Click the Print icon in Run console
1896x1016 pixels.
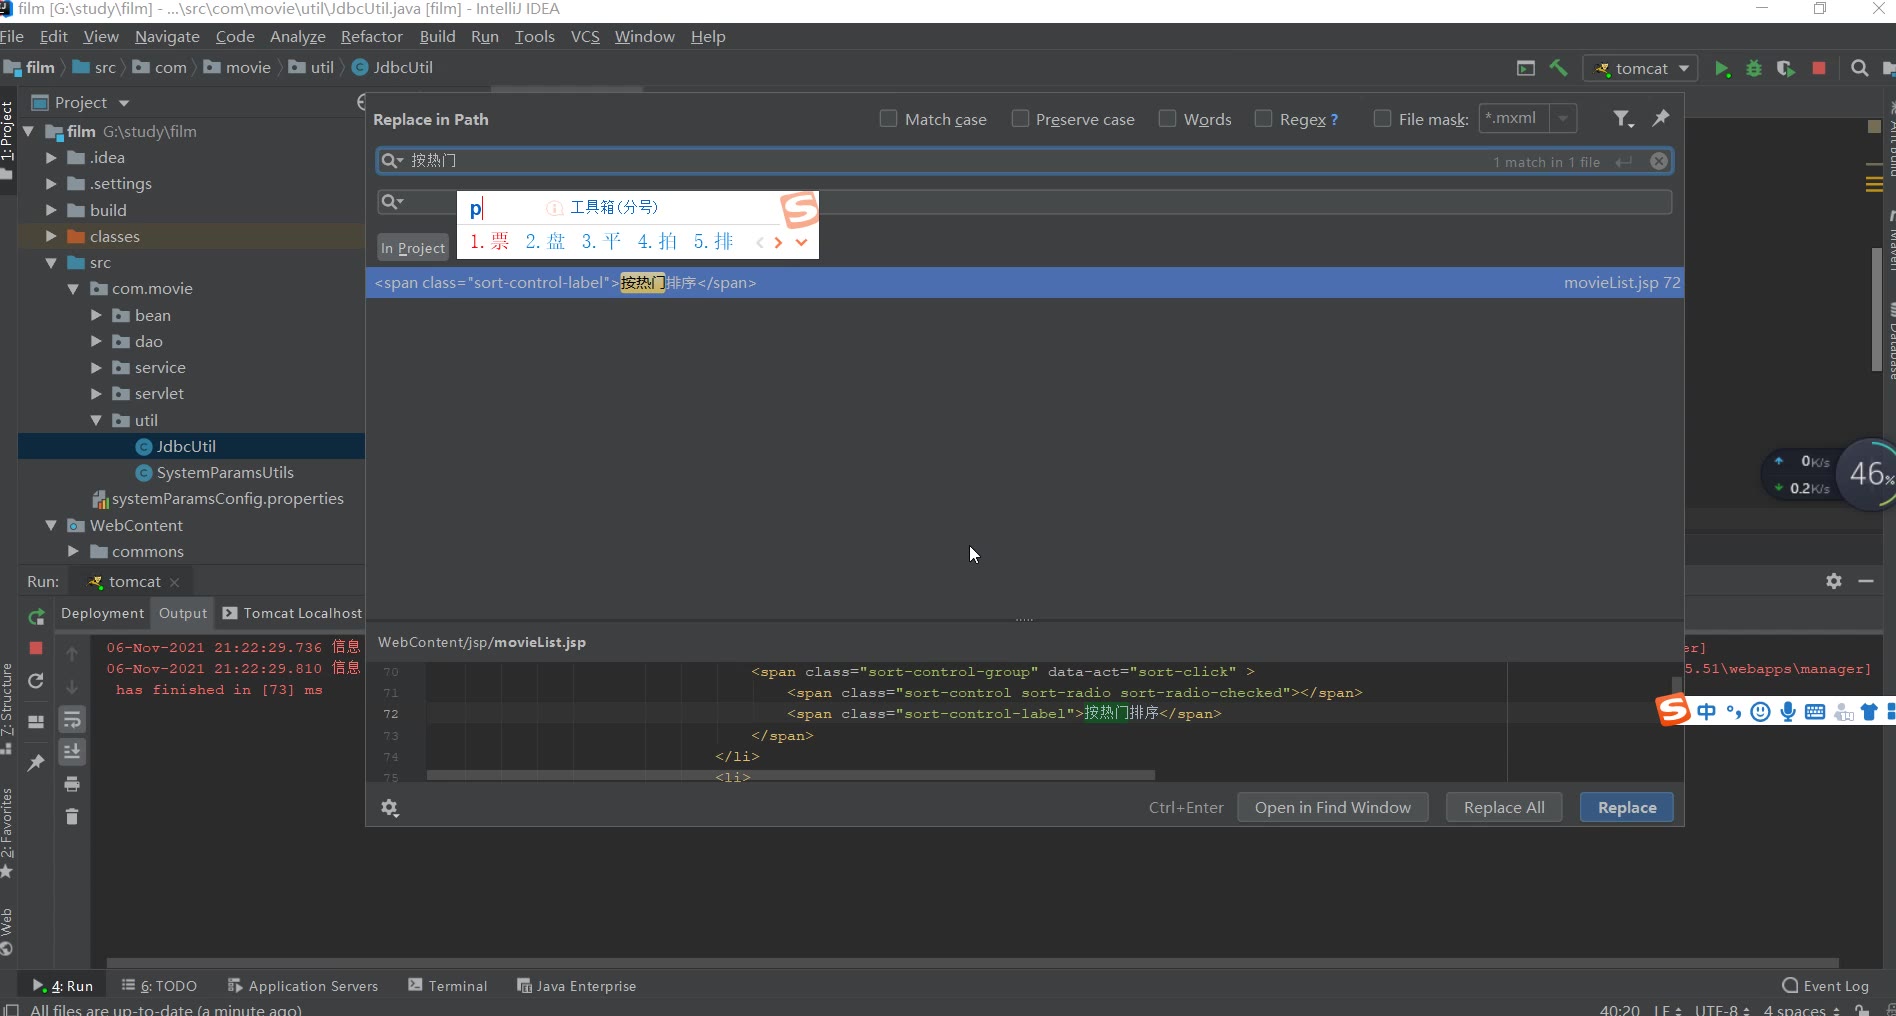coord(72,784)
